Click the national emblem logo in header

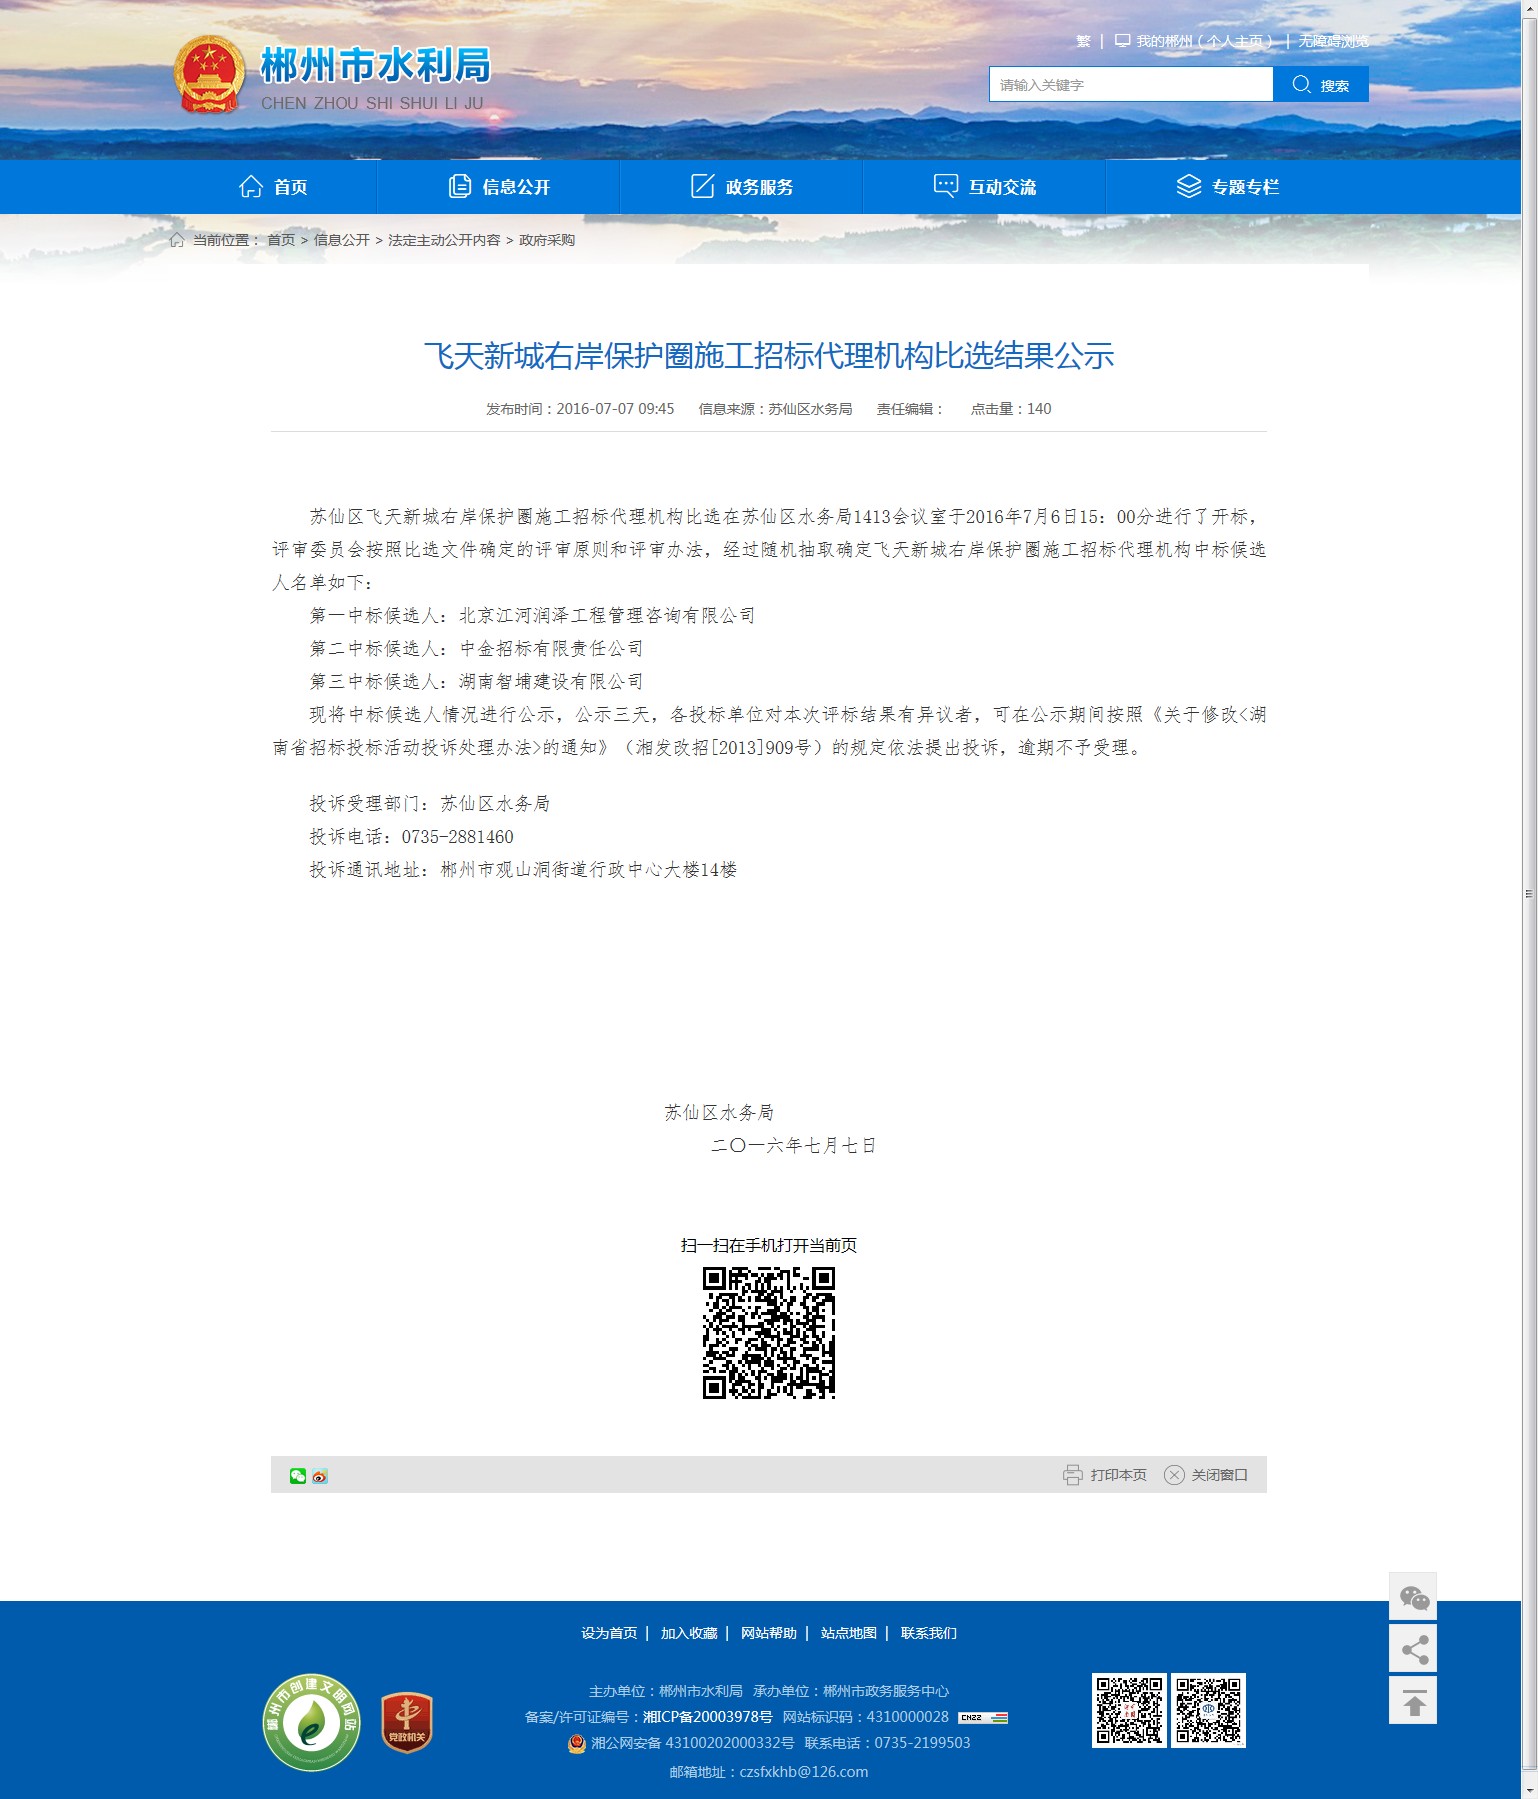coord(209,75)
